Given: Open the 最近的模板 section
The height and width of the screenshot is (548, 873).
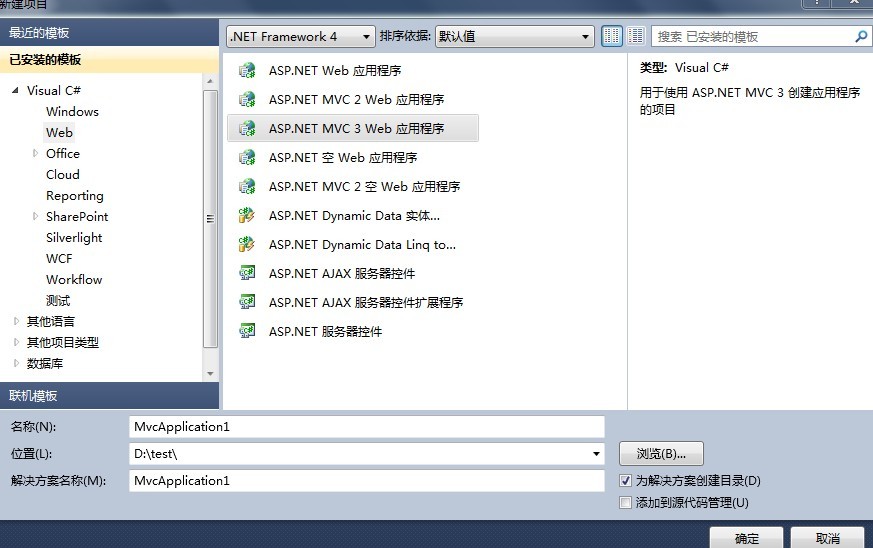Looking at the screenshot, I should click(109, 33).
